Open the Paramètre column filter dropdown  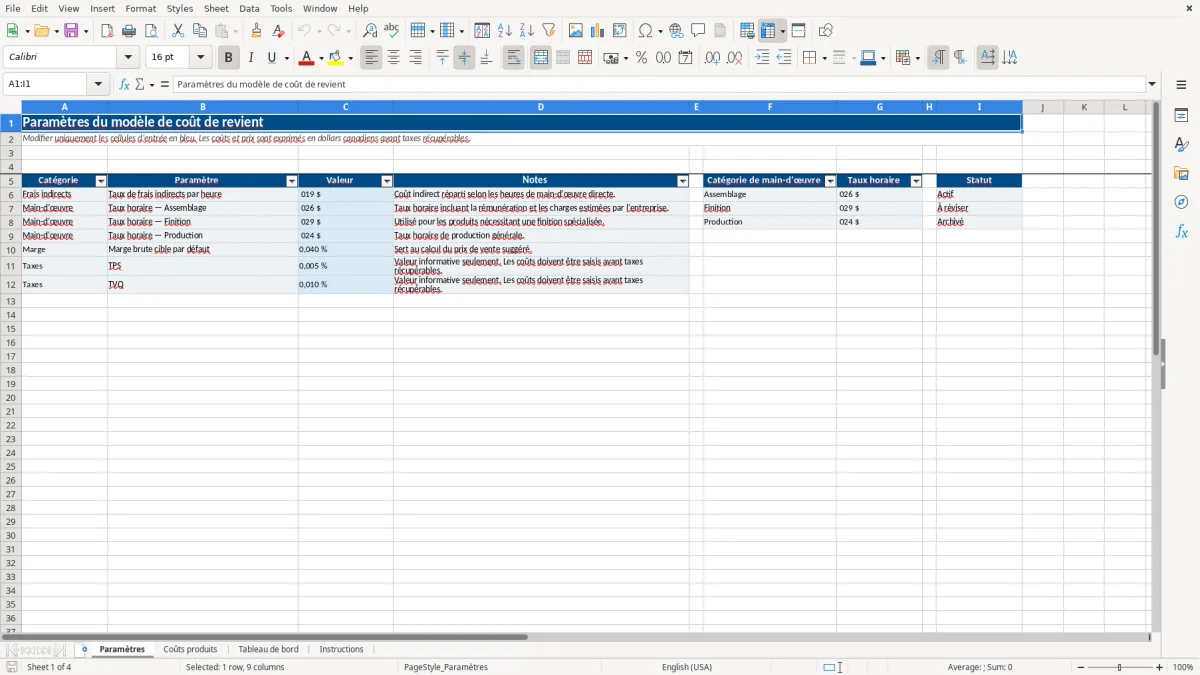[292, 181]
